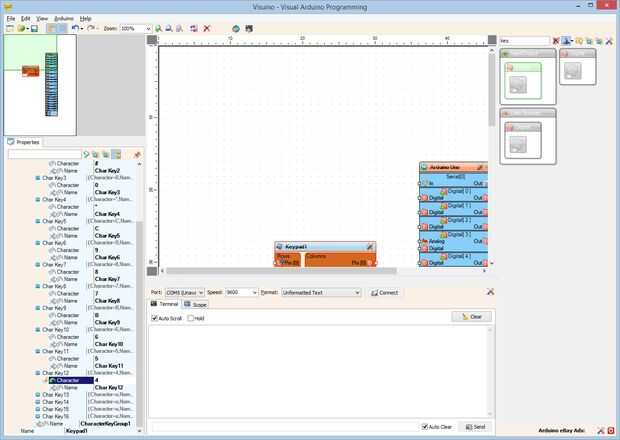Toggle the Auto Clear checkbox
Screen dimensions: 620x440
(425, 427)
